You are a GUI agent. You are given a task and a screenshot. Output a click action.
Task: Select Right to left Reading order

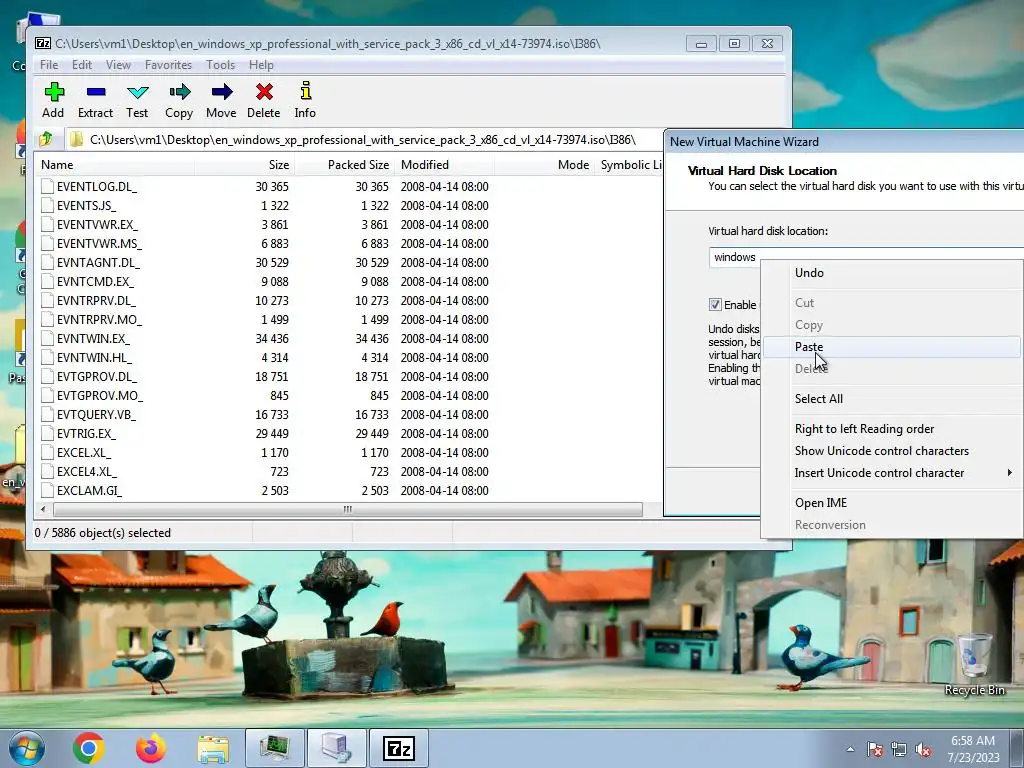coord(891,429)
